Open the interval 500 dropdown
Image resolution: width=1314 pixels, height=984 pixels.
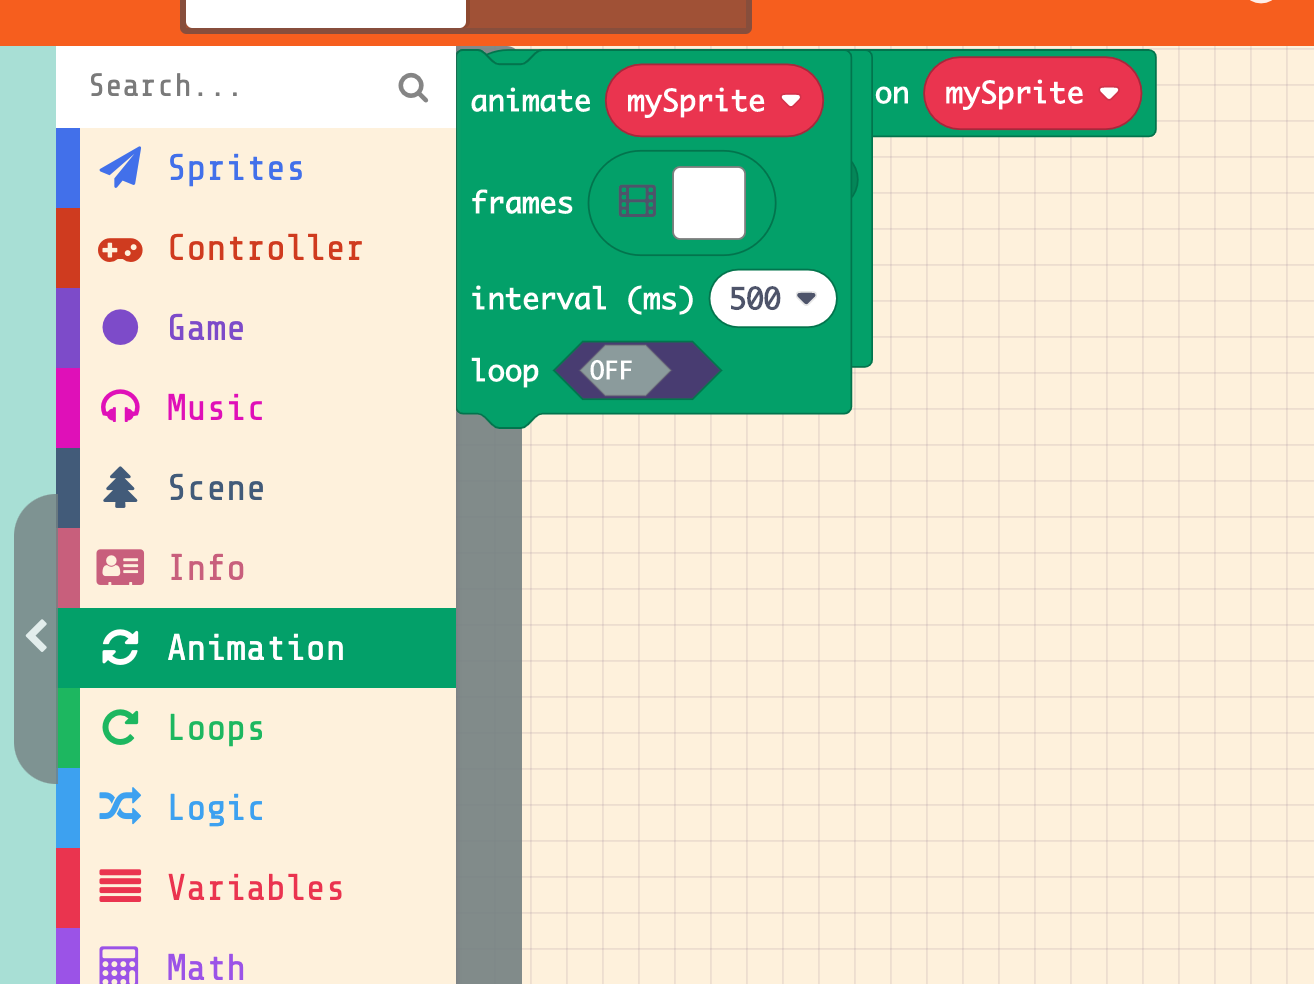click(x=772, y=298)
